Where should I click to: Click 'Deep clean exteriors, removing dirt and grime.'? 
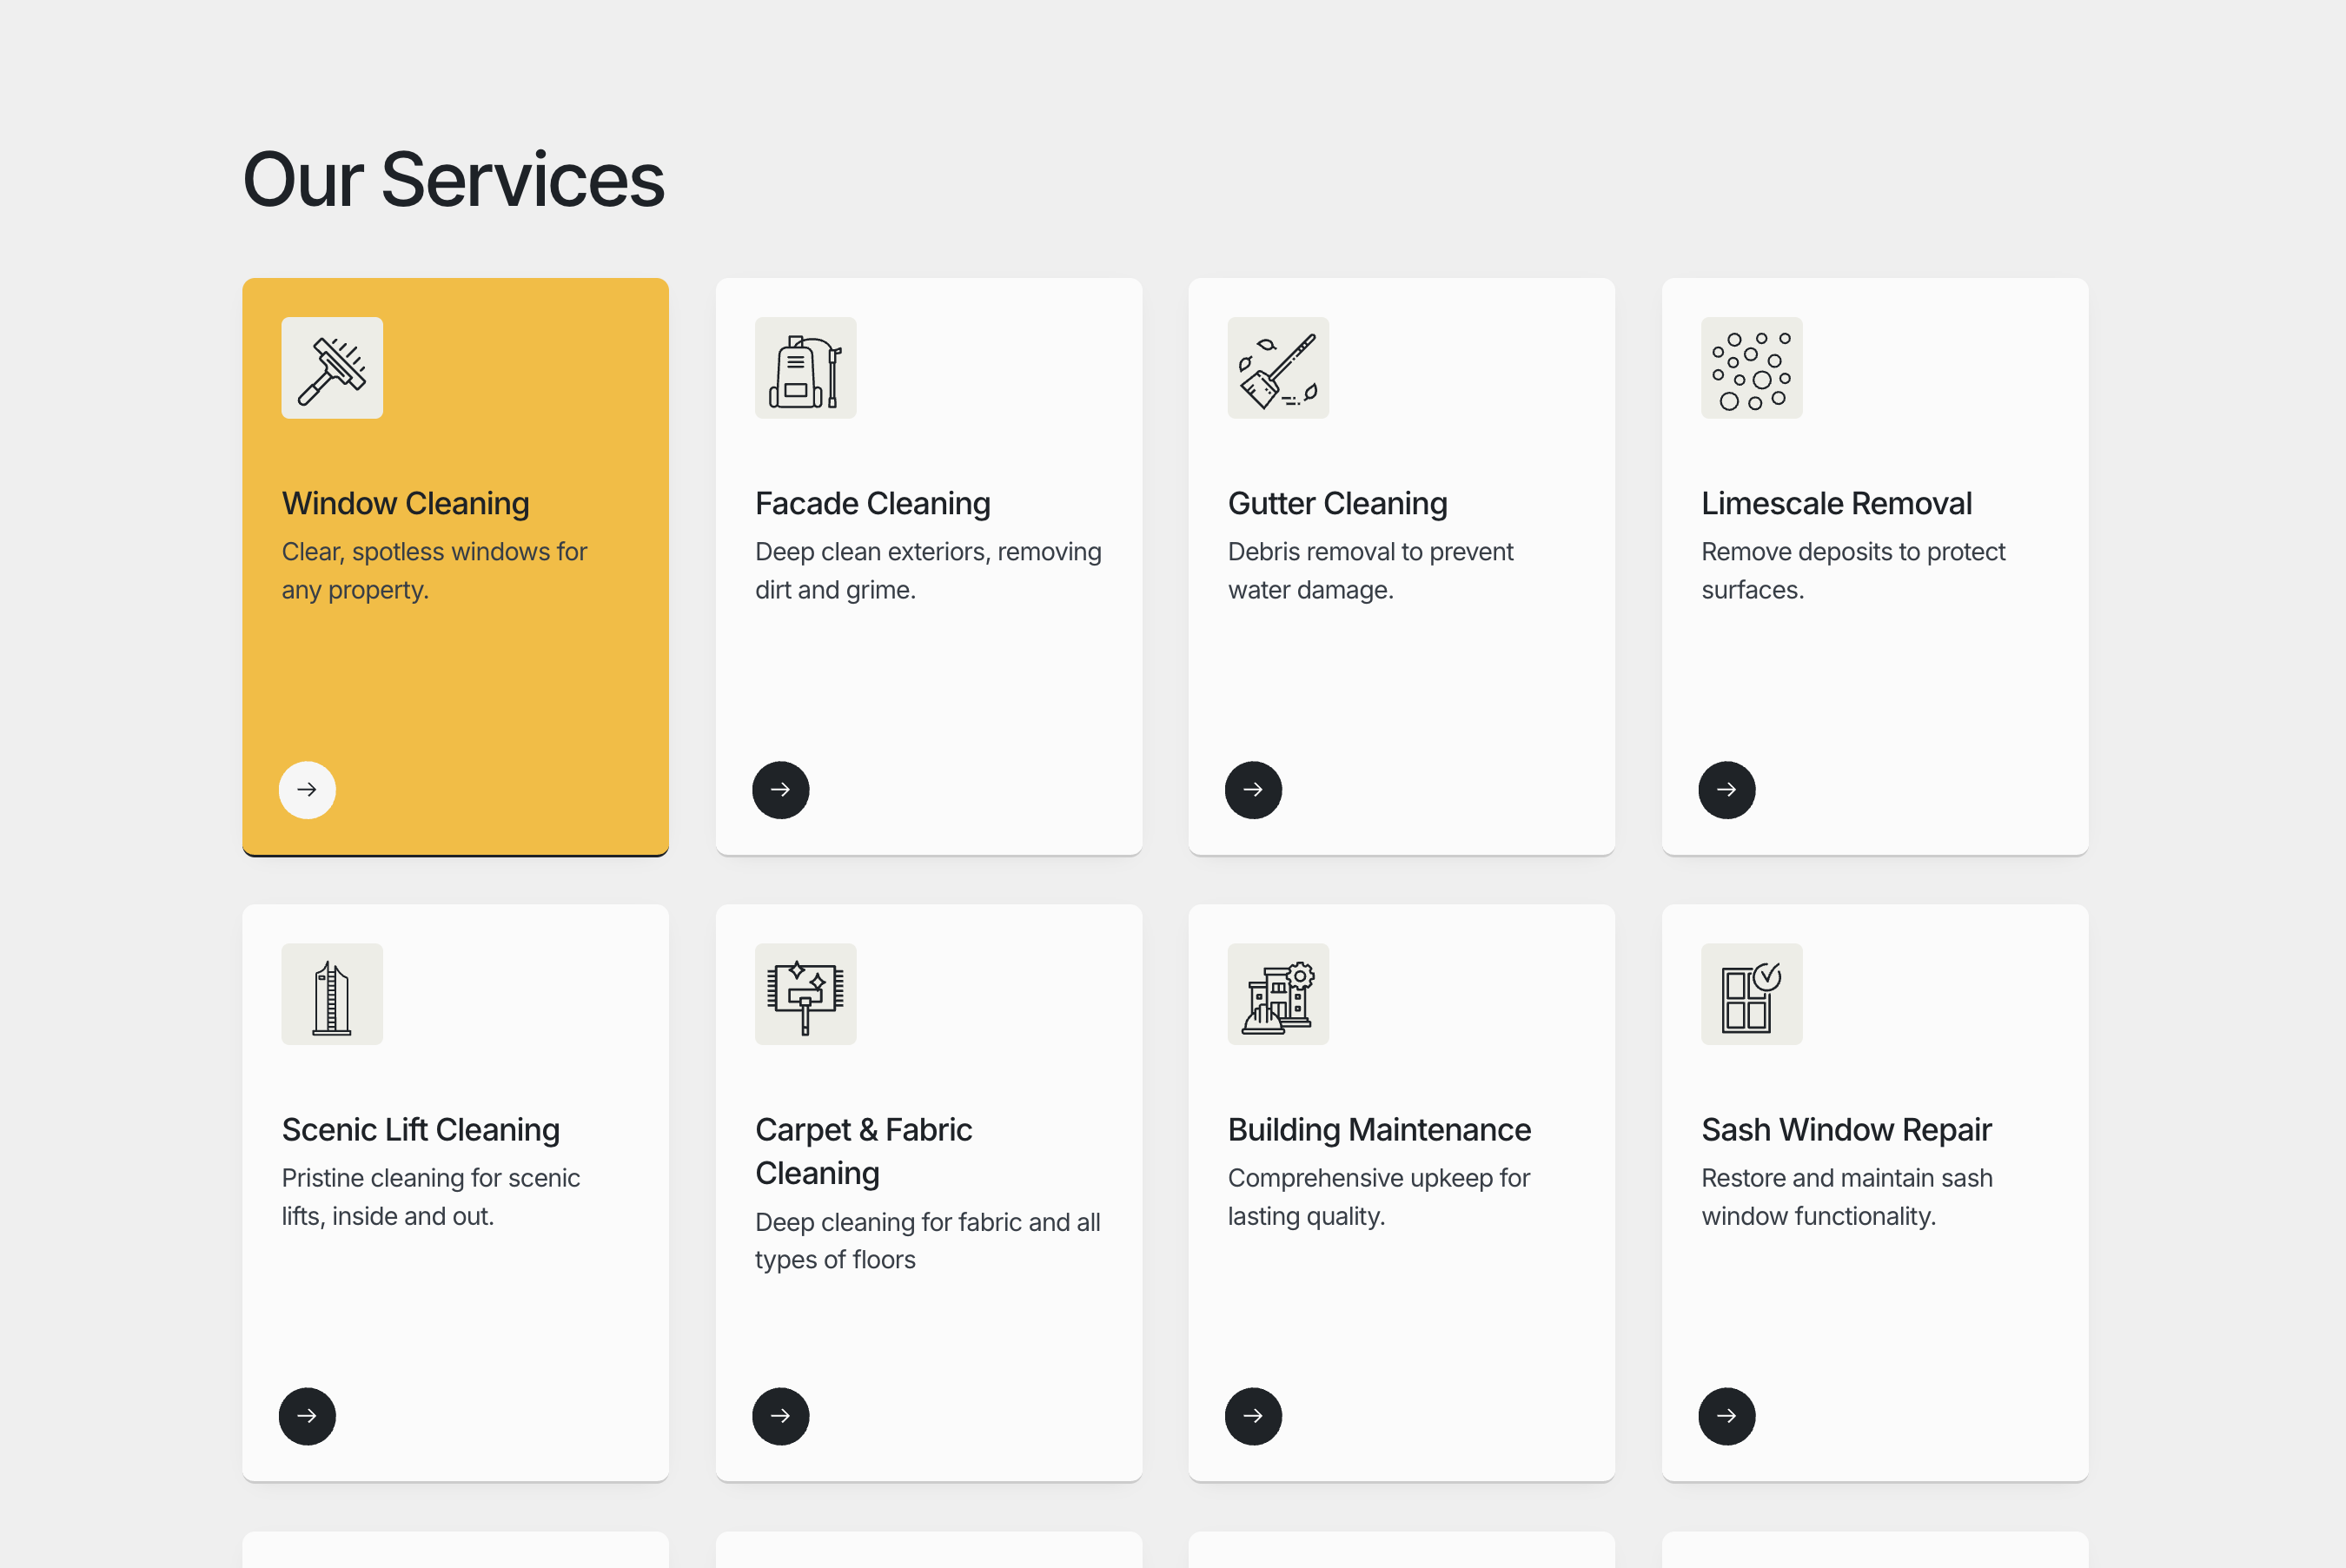click(x=928, y=570)
